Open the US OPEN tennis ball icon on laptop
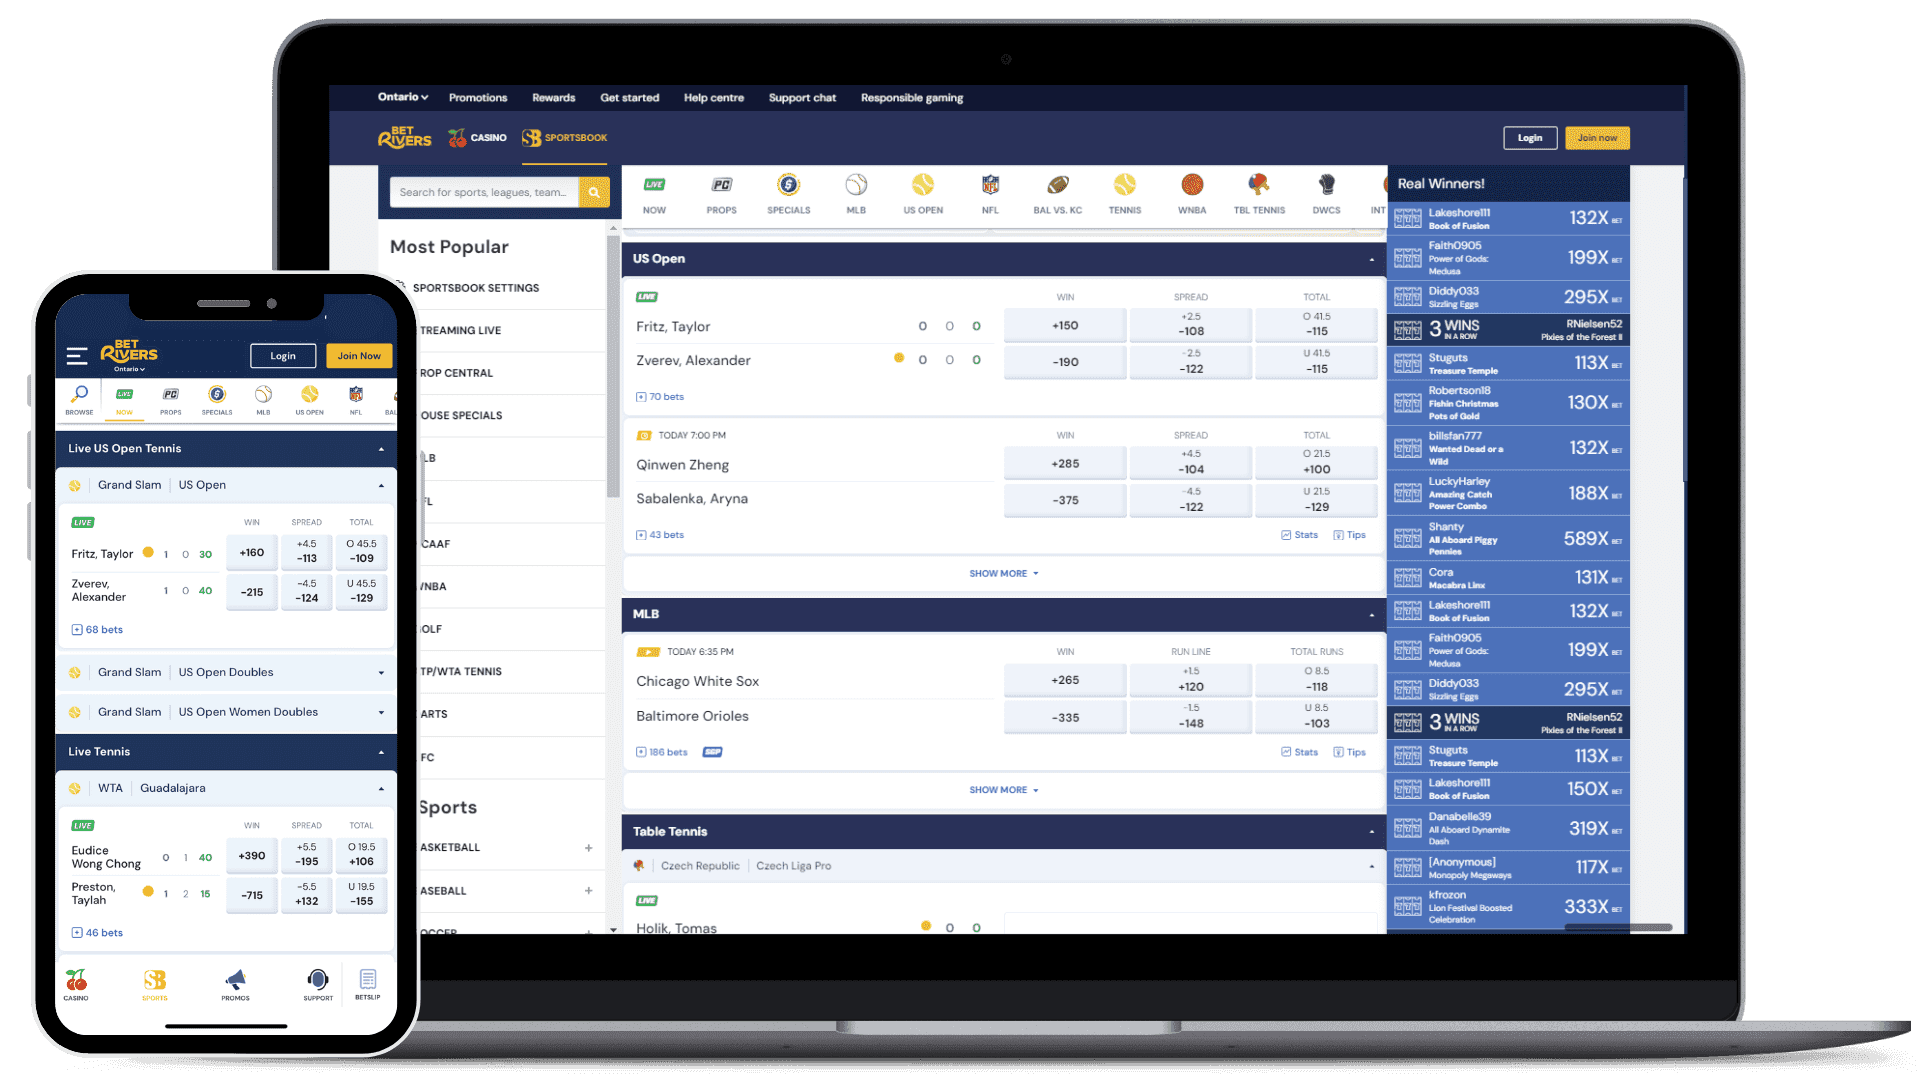Viewport: 1920px width, 1080px height. pyautogui.click(x=923, y=193)
